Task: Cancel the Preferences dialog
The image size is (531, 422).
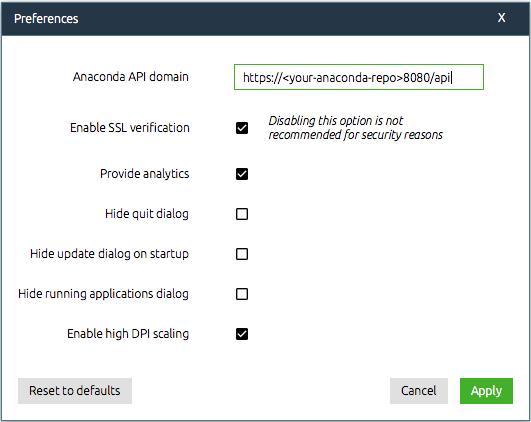Action: pyautogui.click(x=419, y=391)
